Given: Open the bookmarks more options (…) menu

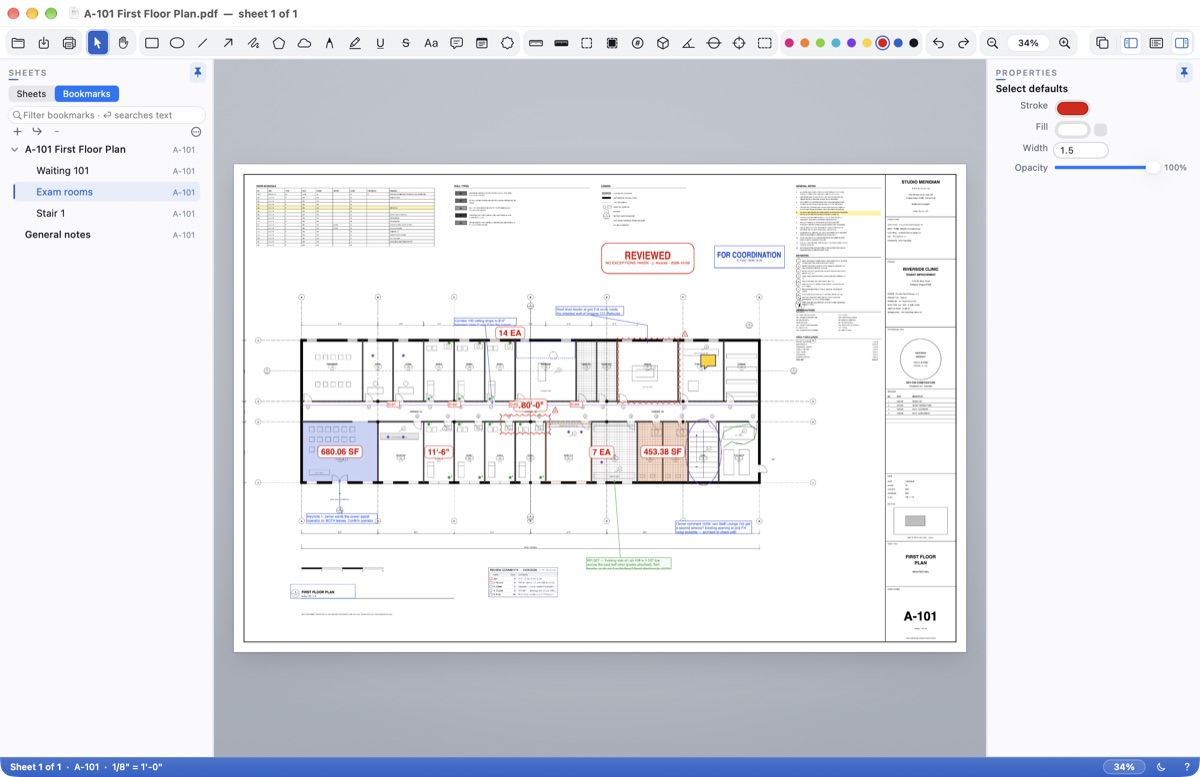Looking at the screenshot, I should click(196, 131).
